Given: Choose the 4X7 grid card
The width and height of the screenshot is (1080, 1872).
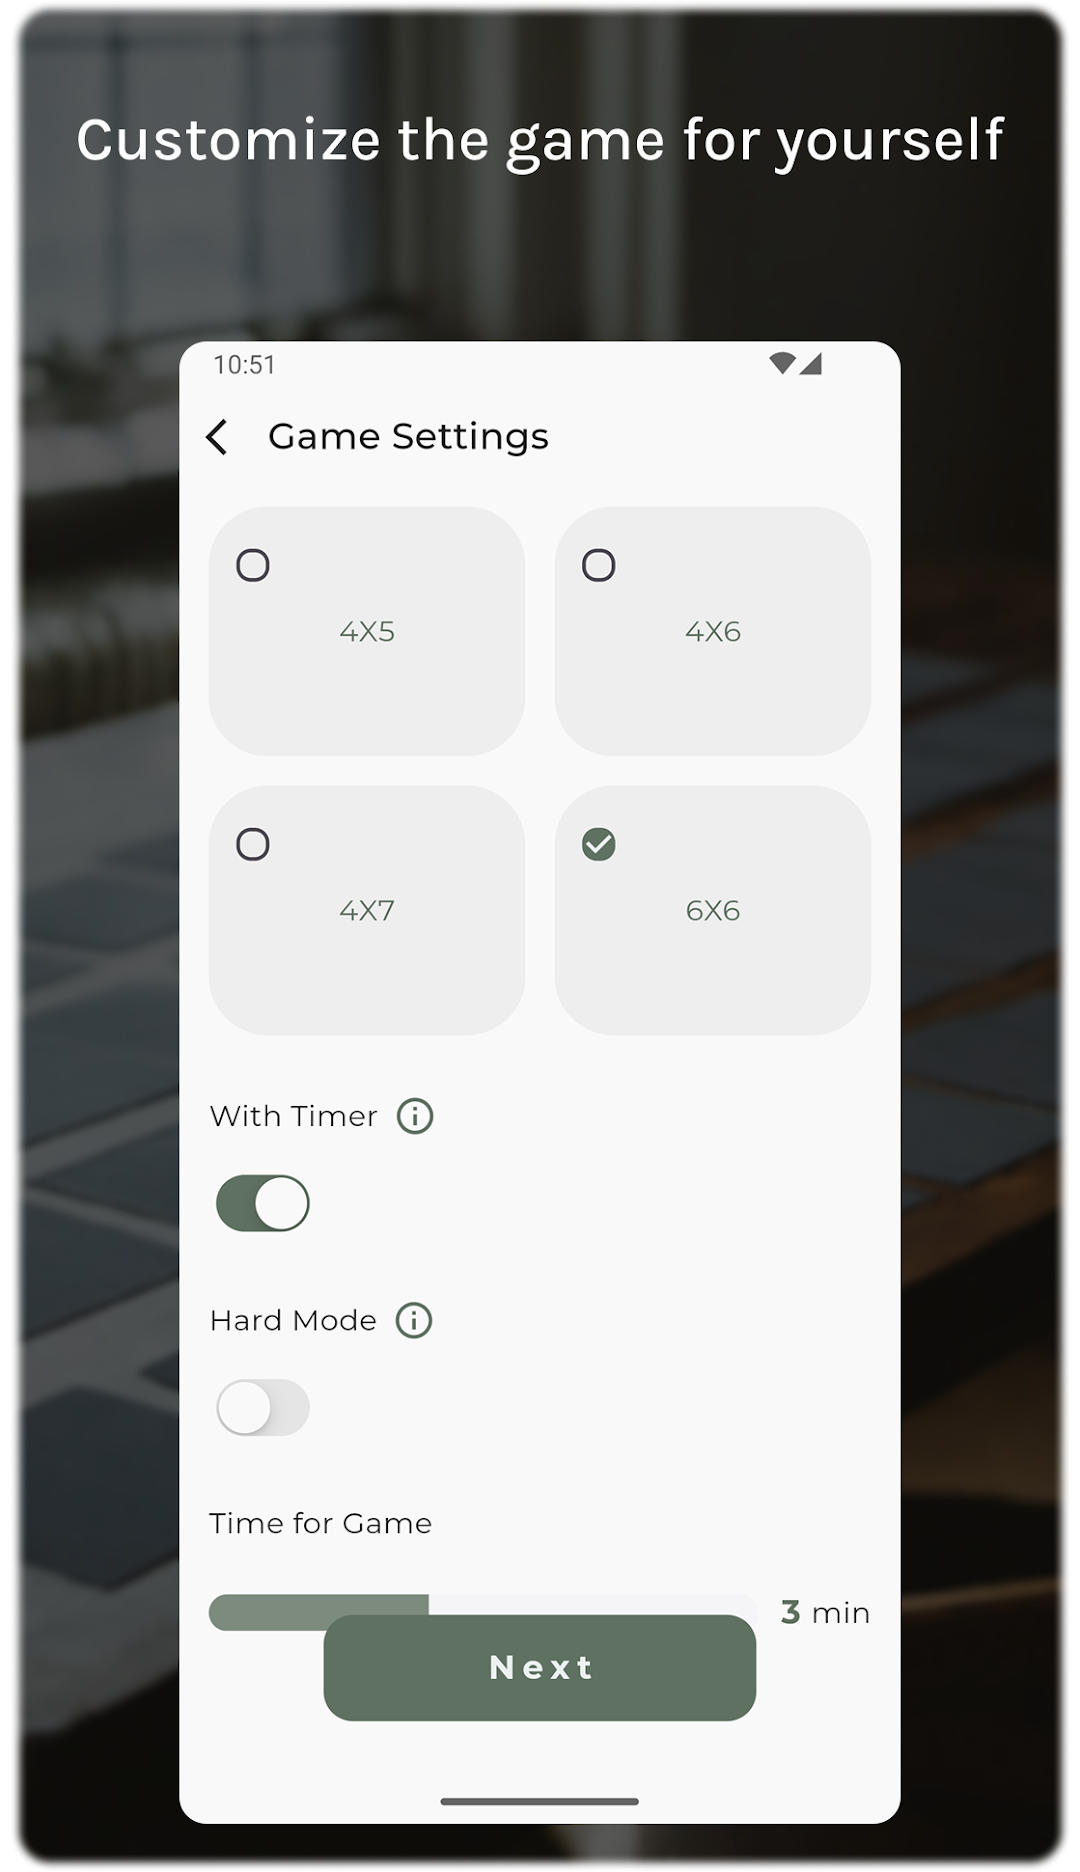Looking at the screenshot, I should click(x=367, y=910).
